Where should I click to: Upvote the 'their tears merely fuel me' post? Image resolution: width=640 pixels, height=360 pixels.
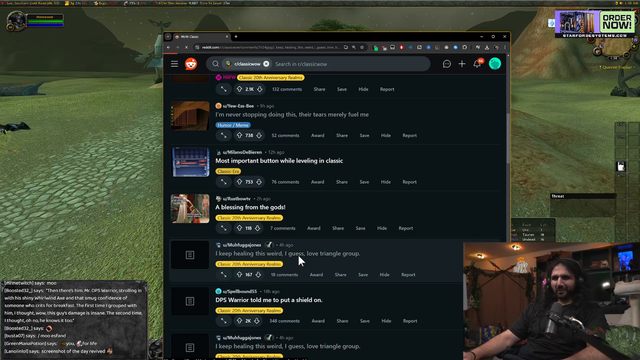pos(239,136)
